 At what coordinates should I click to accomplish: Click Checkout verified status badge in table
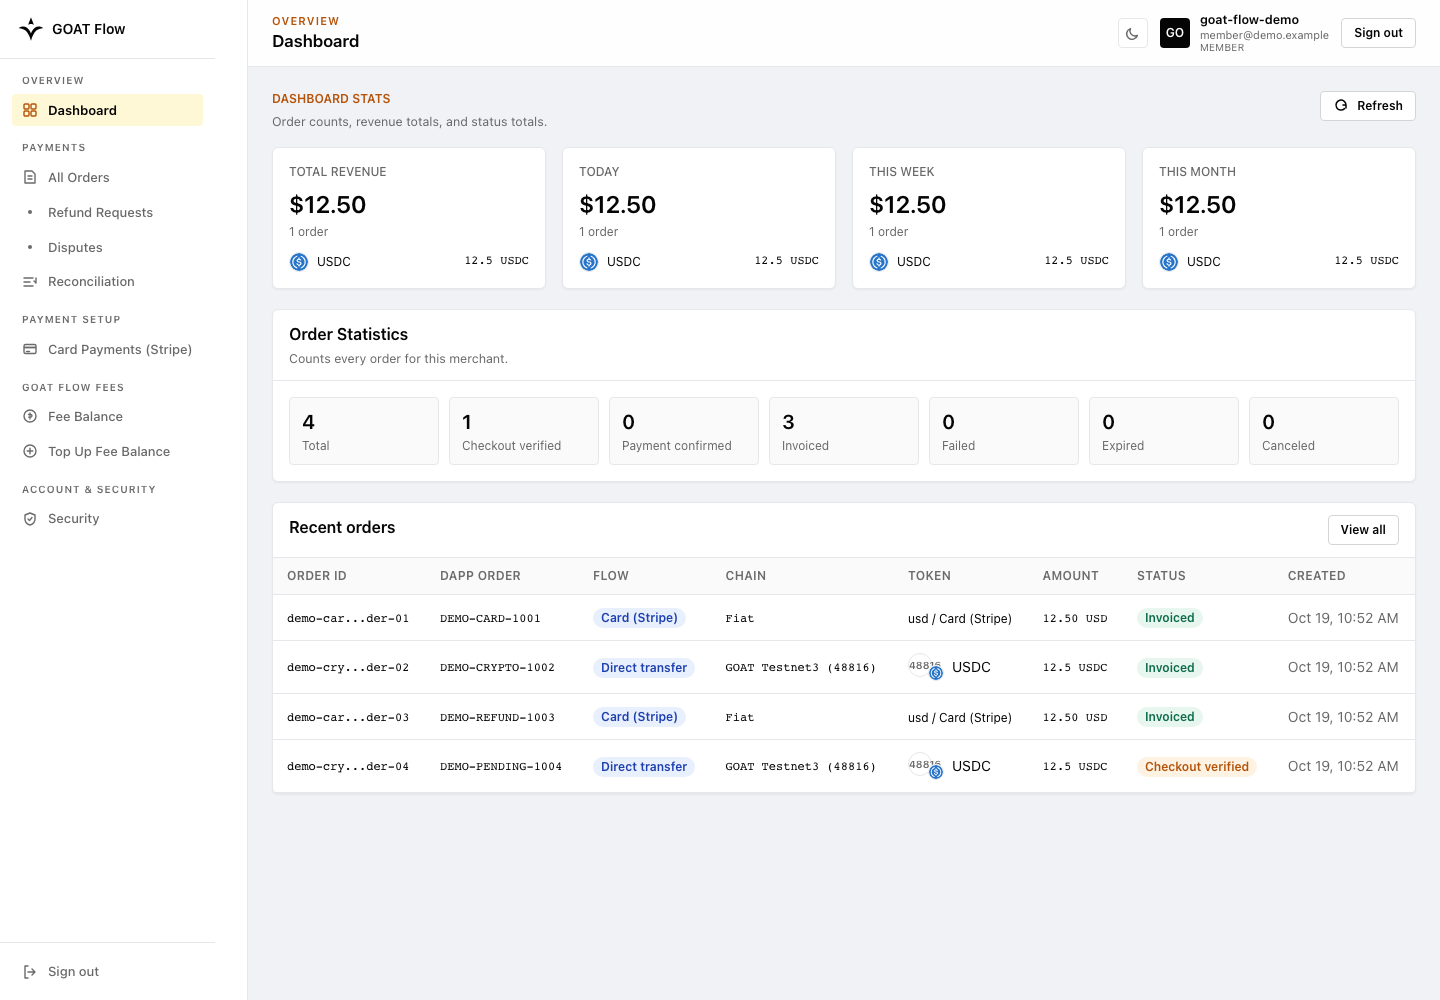tap(1197, 767)
